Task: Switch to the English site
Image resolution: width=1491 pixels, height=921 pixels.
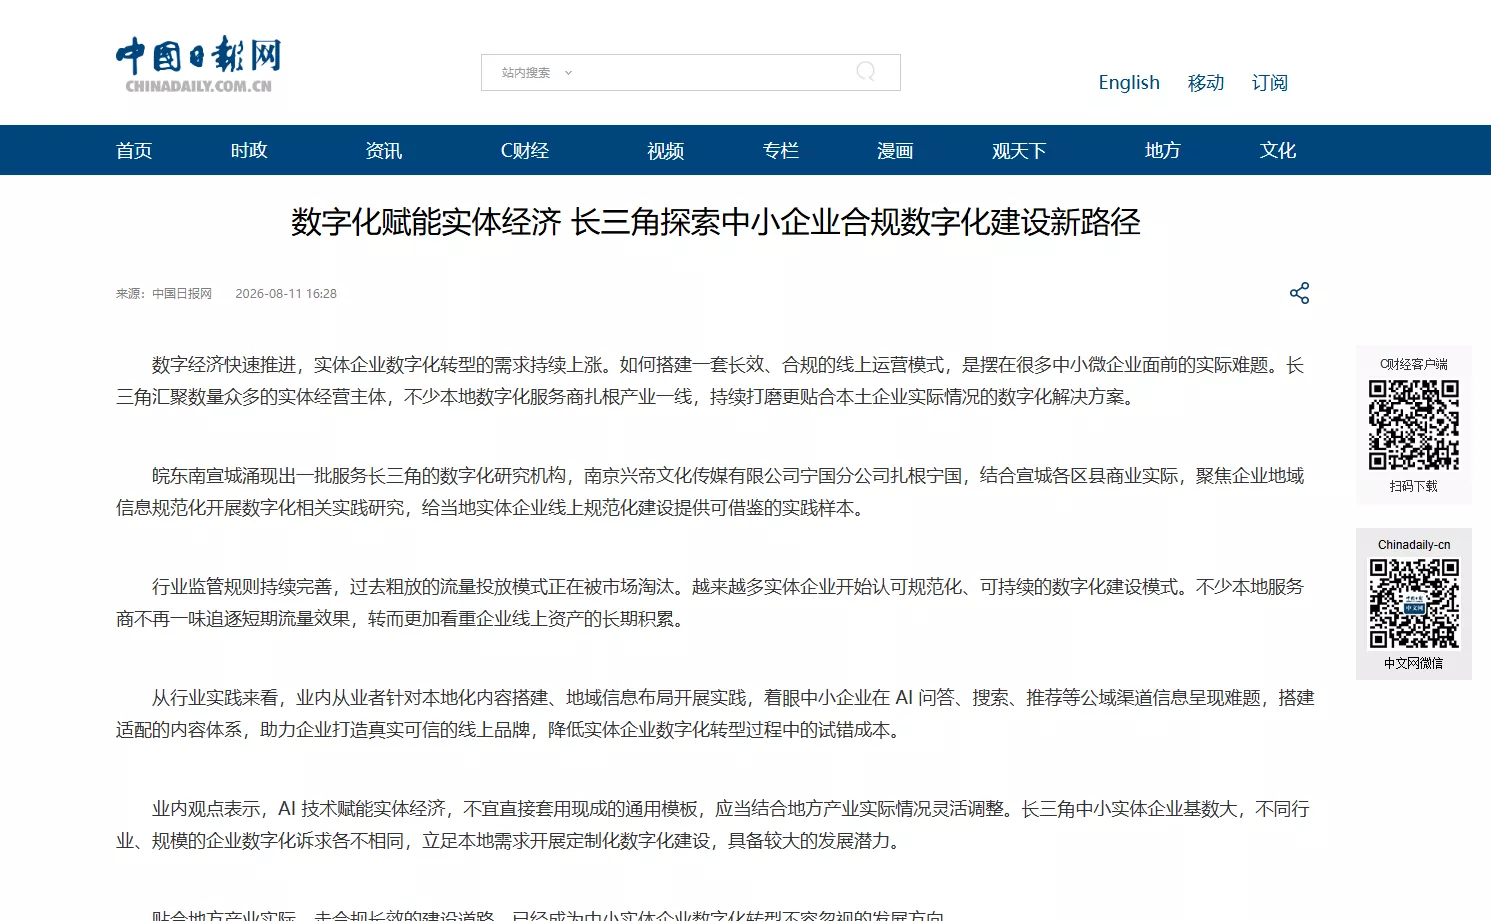Action: pos(1129,82)
